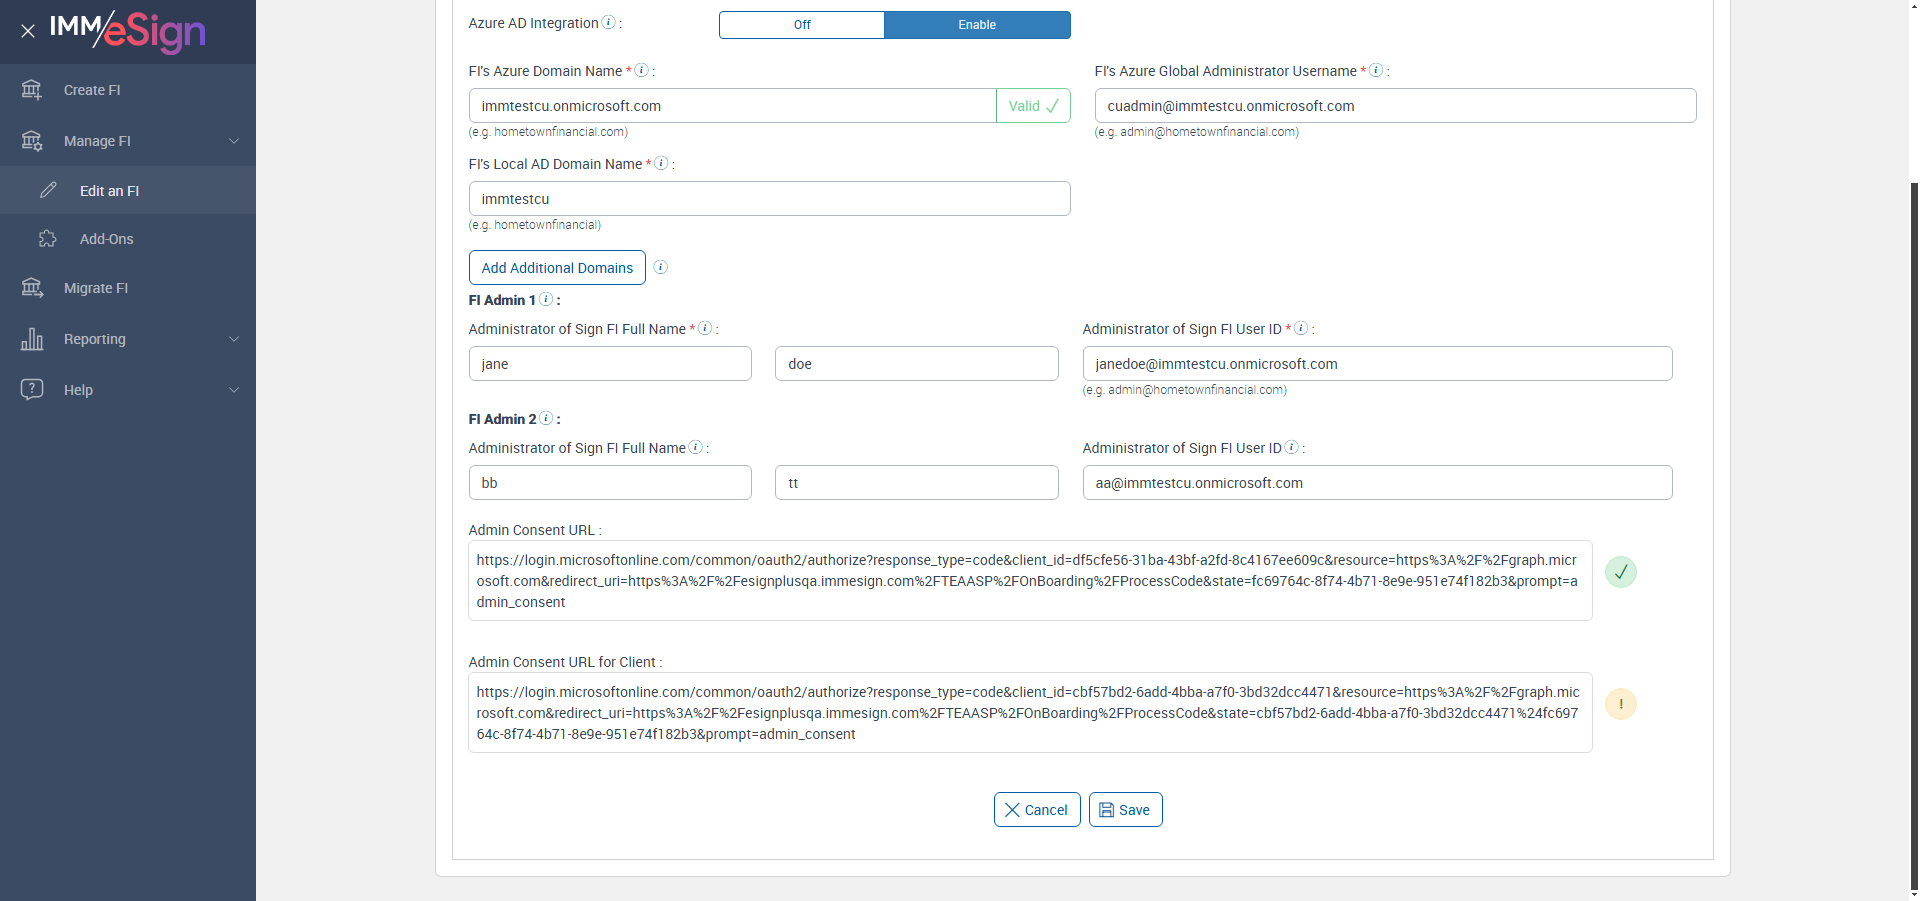
Task: Click the info icon next to FI Admin 2
Action: coord(546,419)
